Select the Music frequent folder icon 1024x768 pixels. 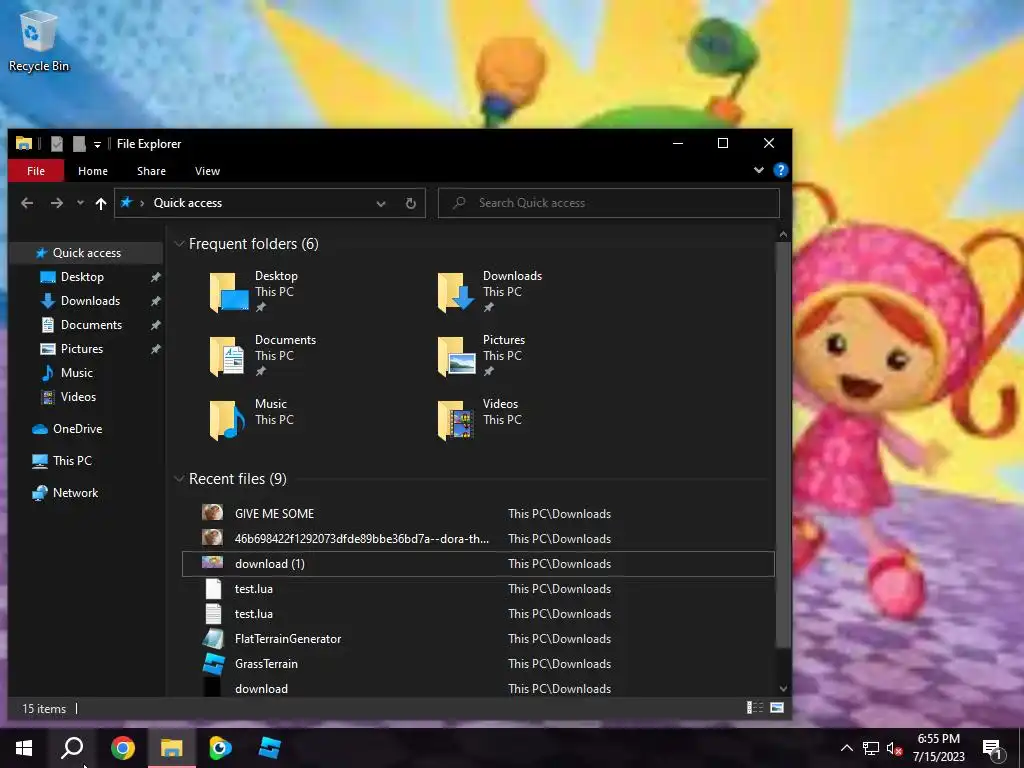click(227, 420)
